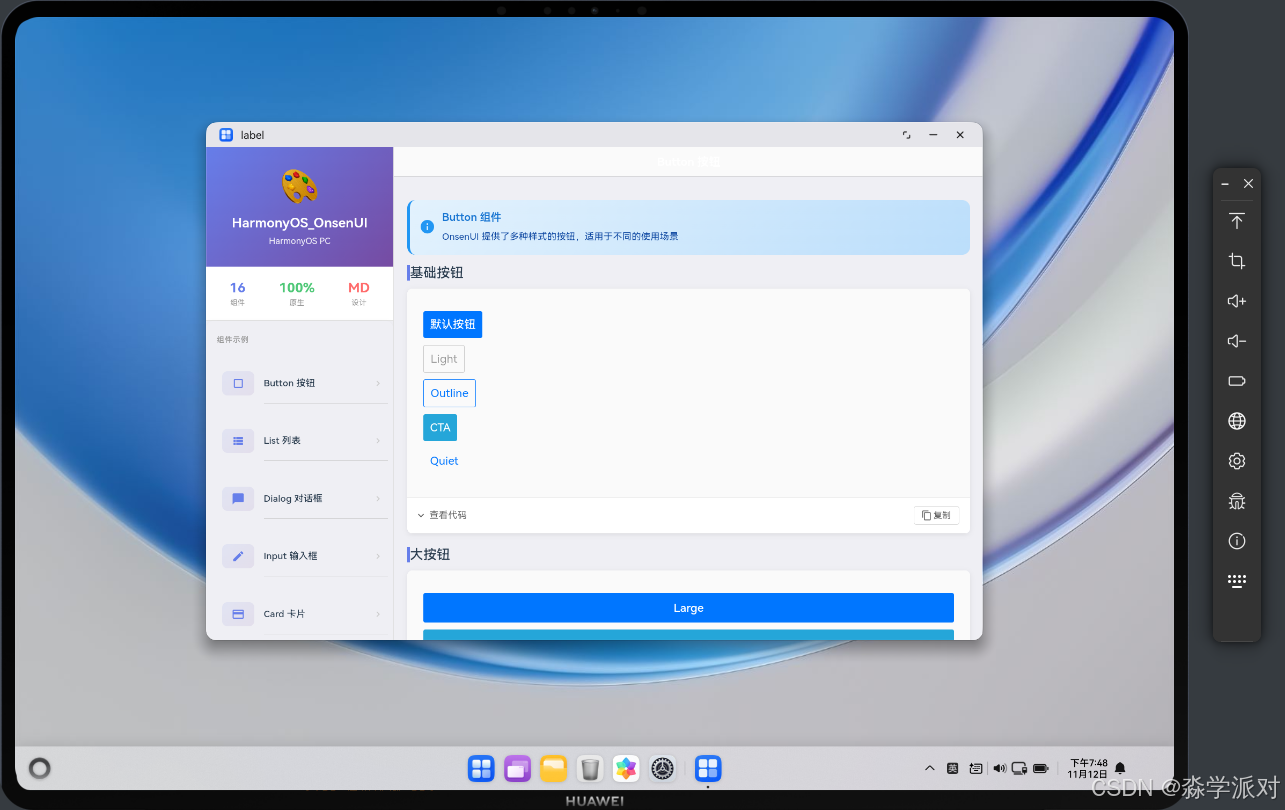Click the emulator globe network icon
Screen dimensions: 1285x810
tap(1237, 421)
